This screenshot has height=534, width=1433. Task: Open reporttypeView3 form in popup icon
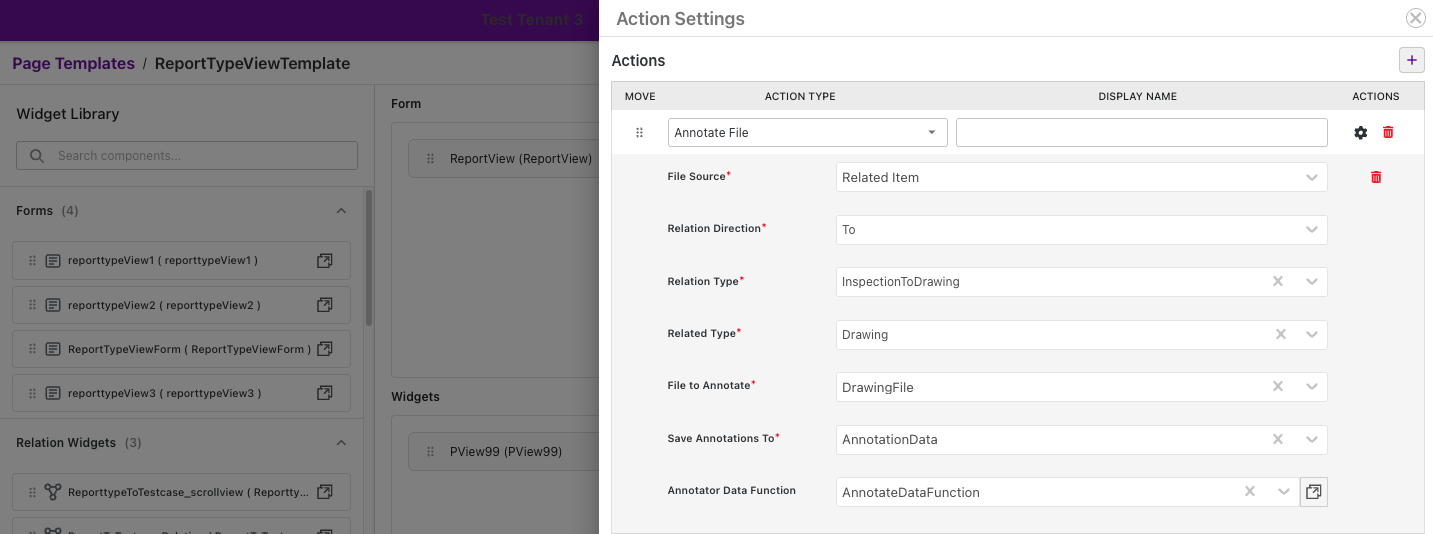point(324,393)
